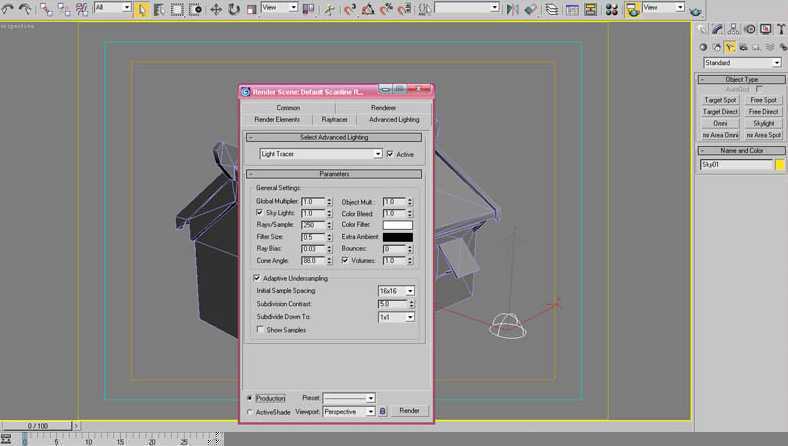
Task: Click the Mirror tool icon
Action: pyautogui.click(x=512, y=9)
